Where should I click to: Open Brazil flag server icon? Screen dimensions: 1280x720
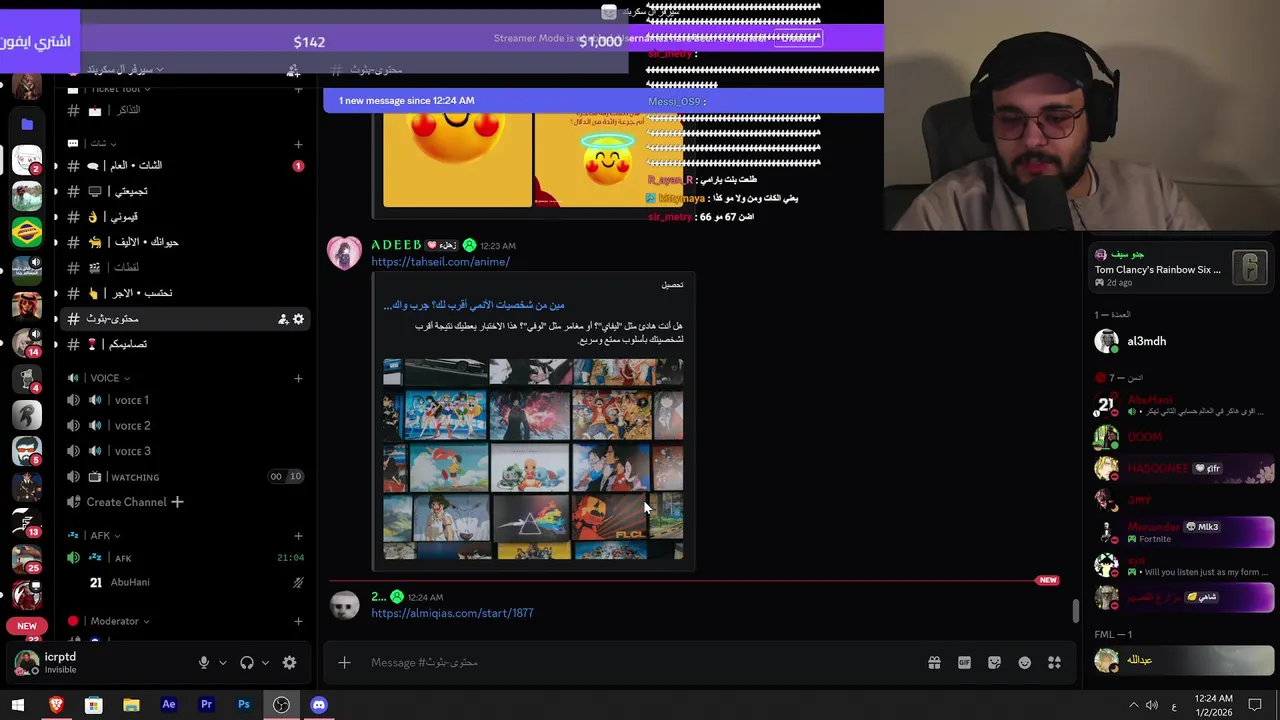coord(27,232)
